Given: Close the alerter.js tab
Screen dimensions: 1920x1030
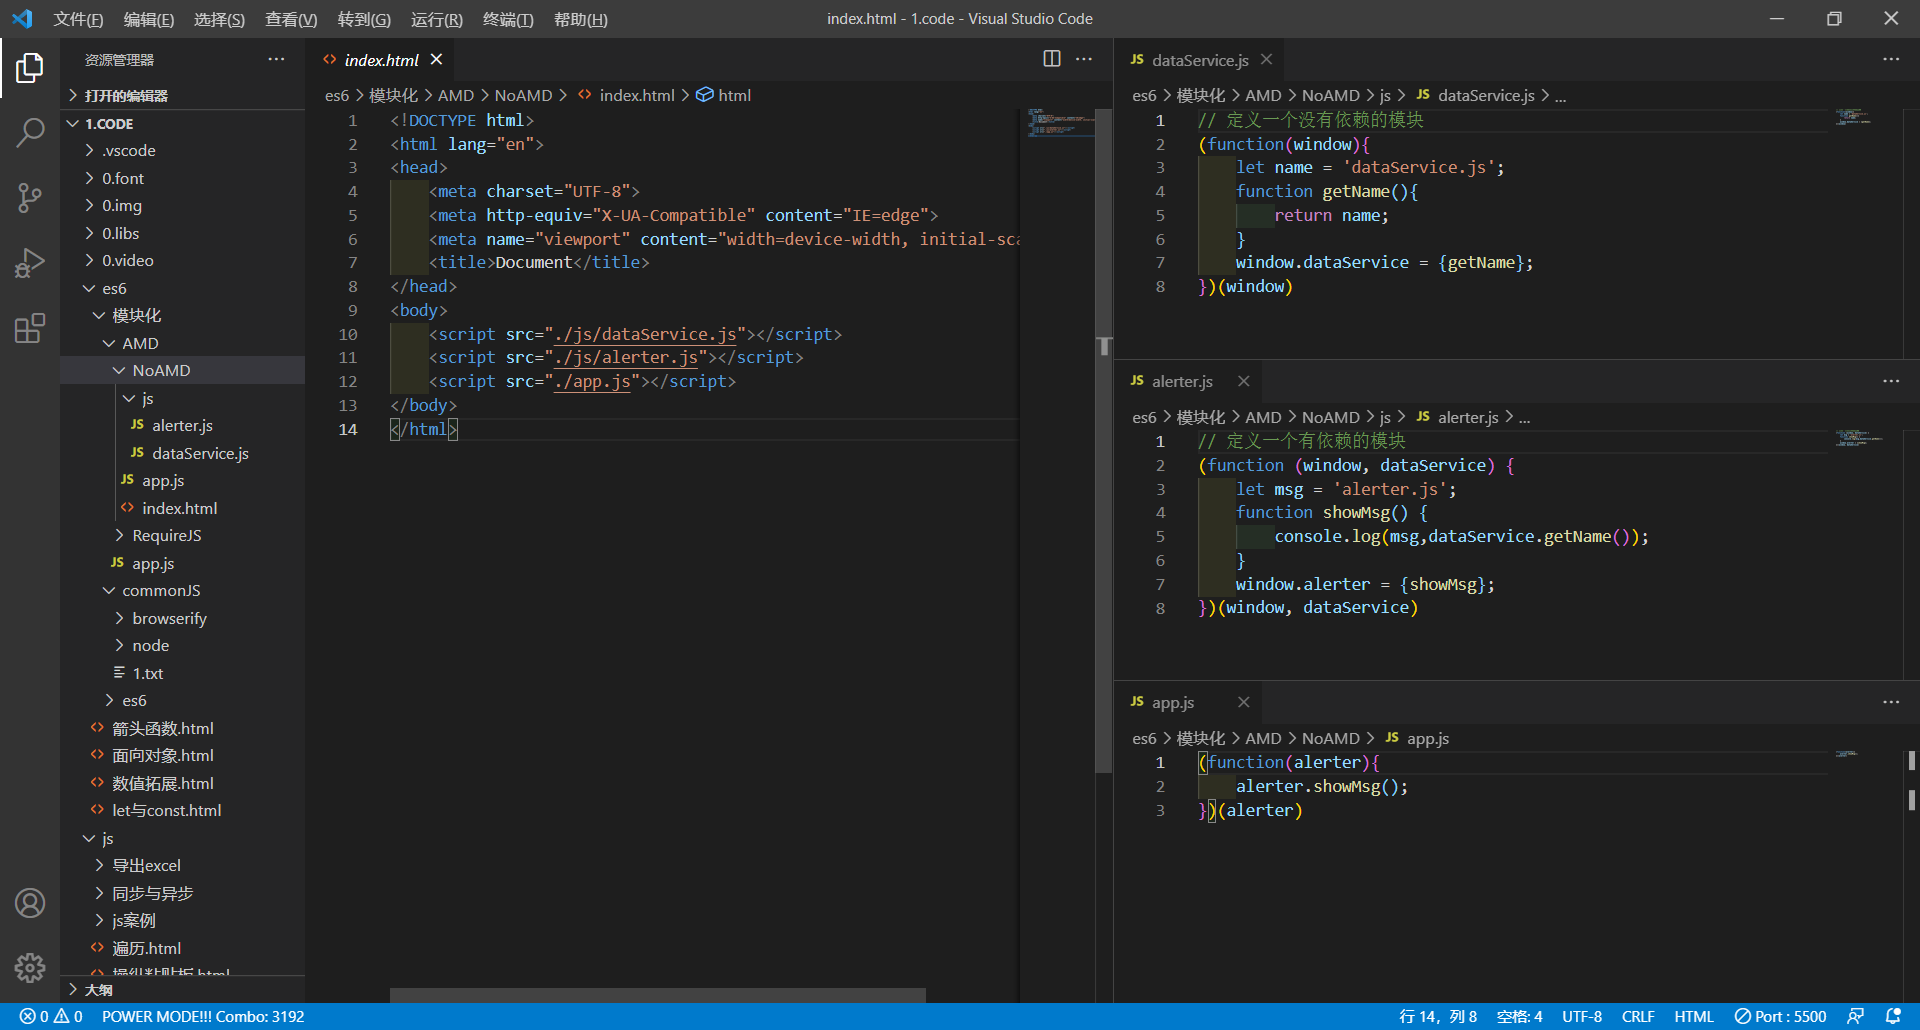Looking at the screenshot, I should click(1243, 381).
